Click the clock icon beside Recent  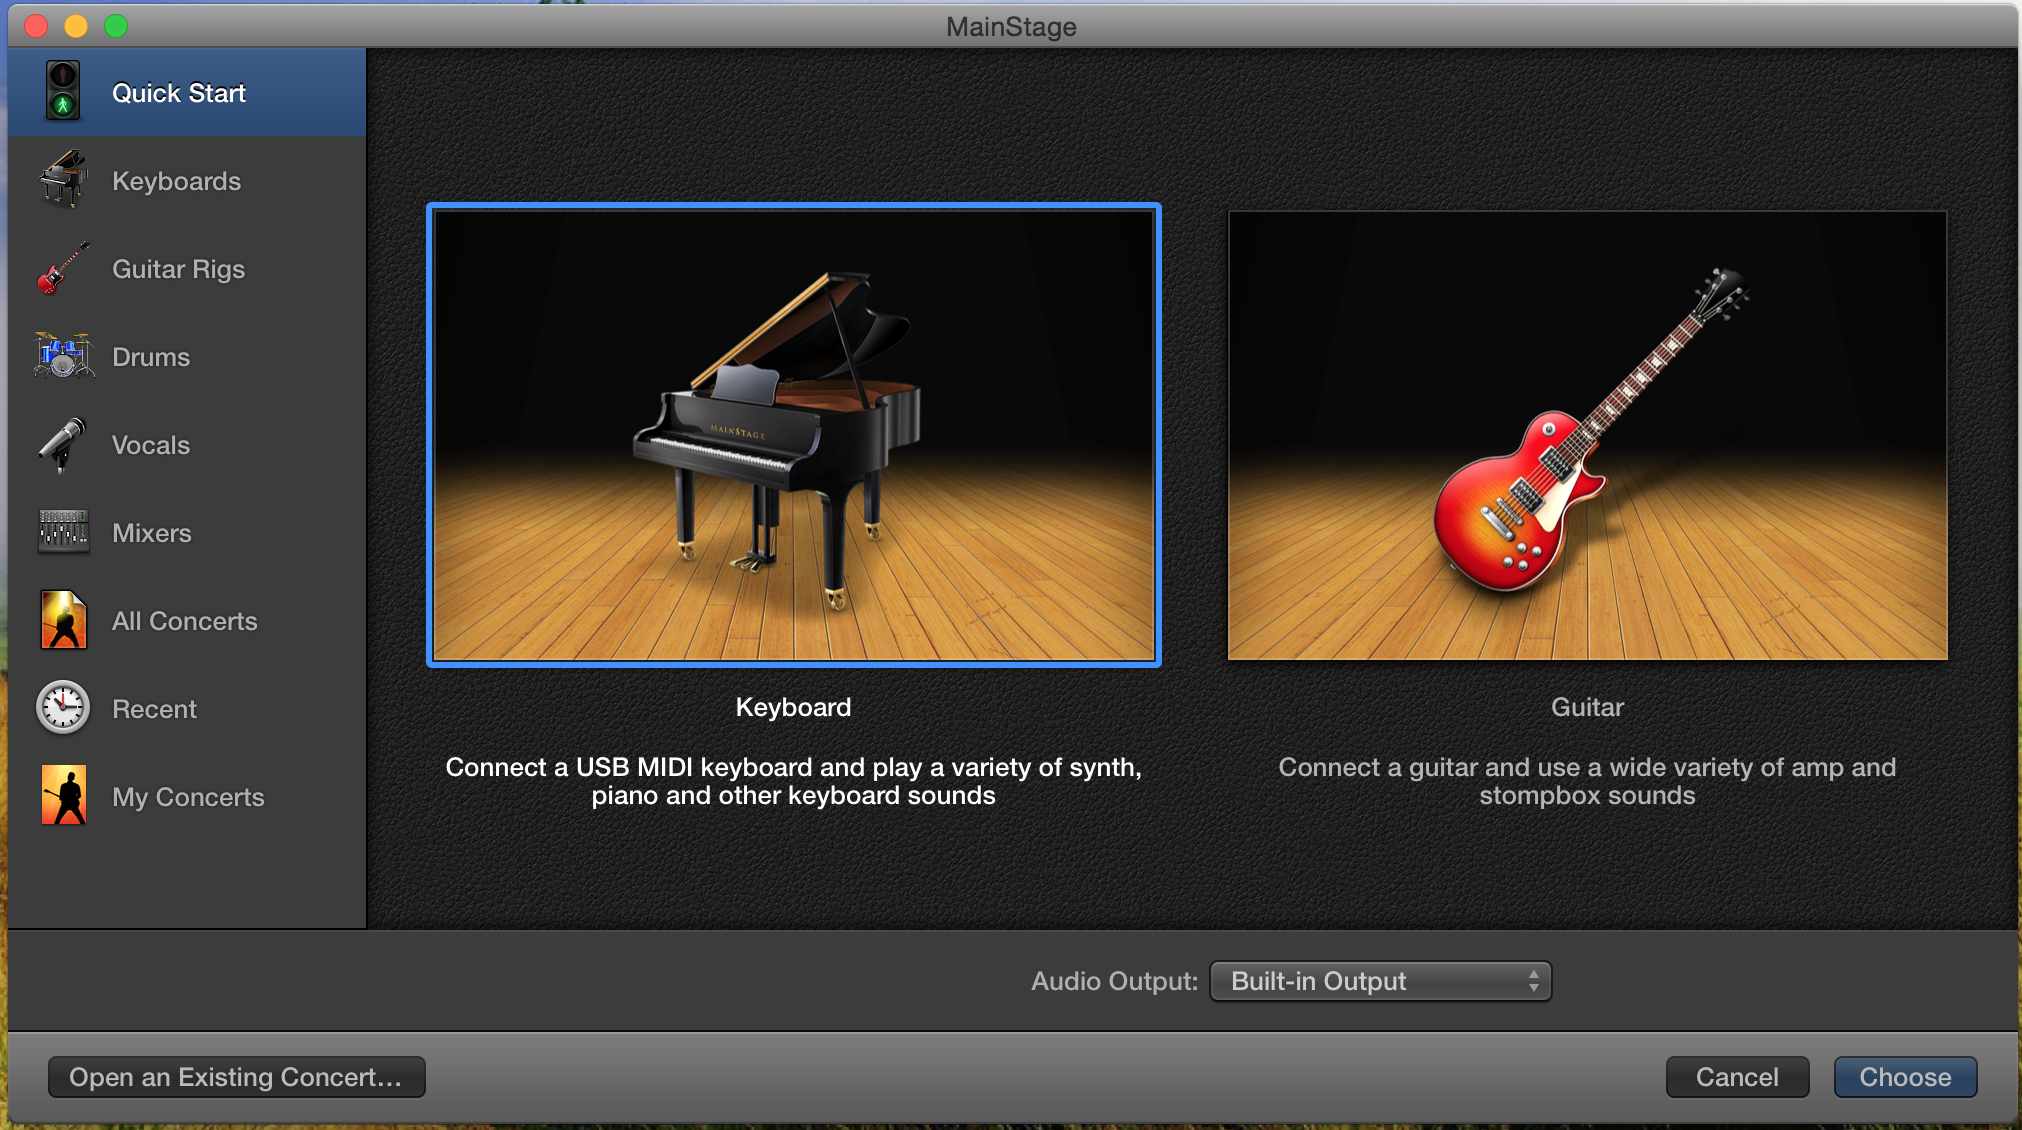coord(63,708)
